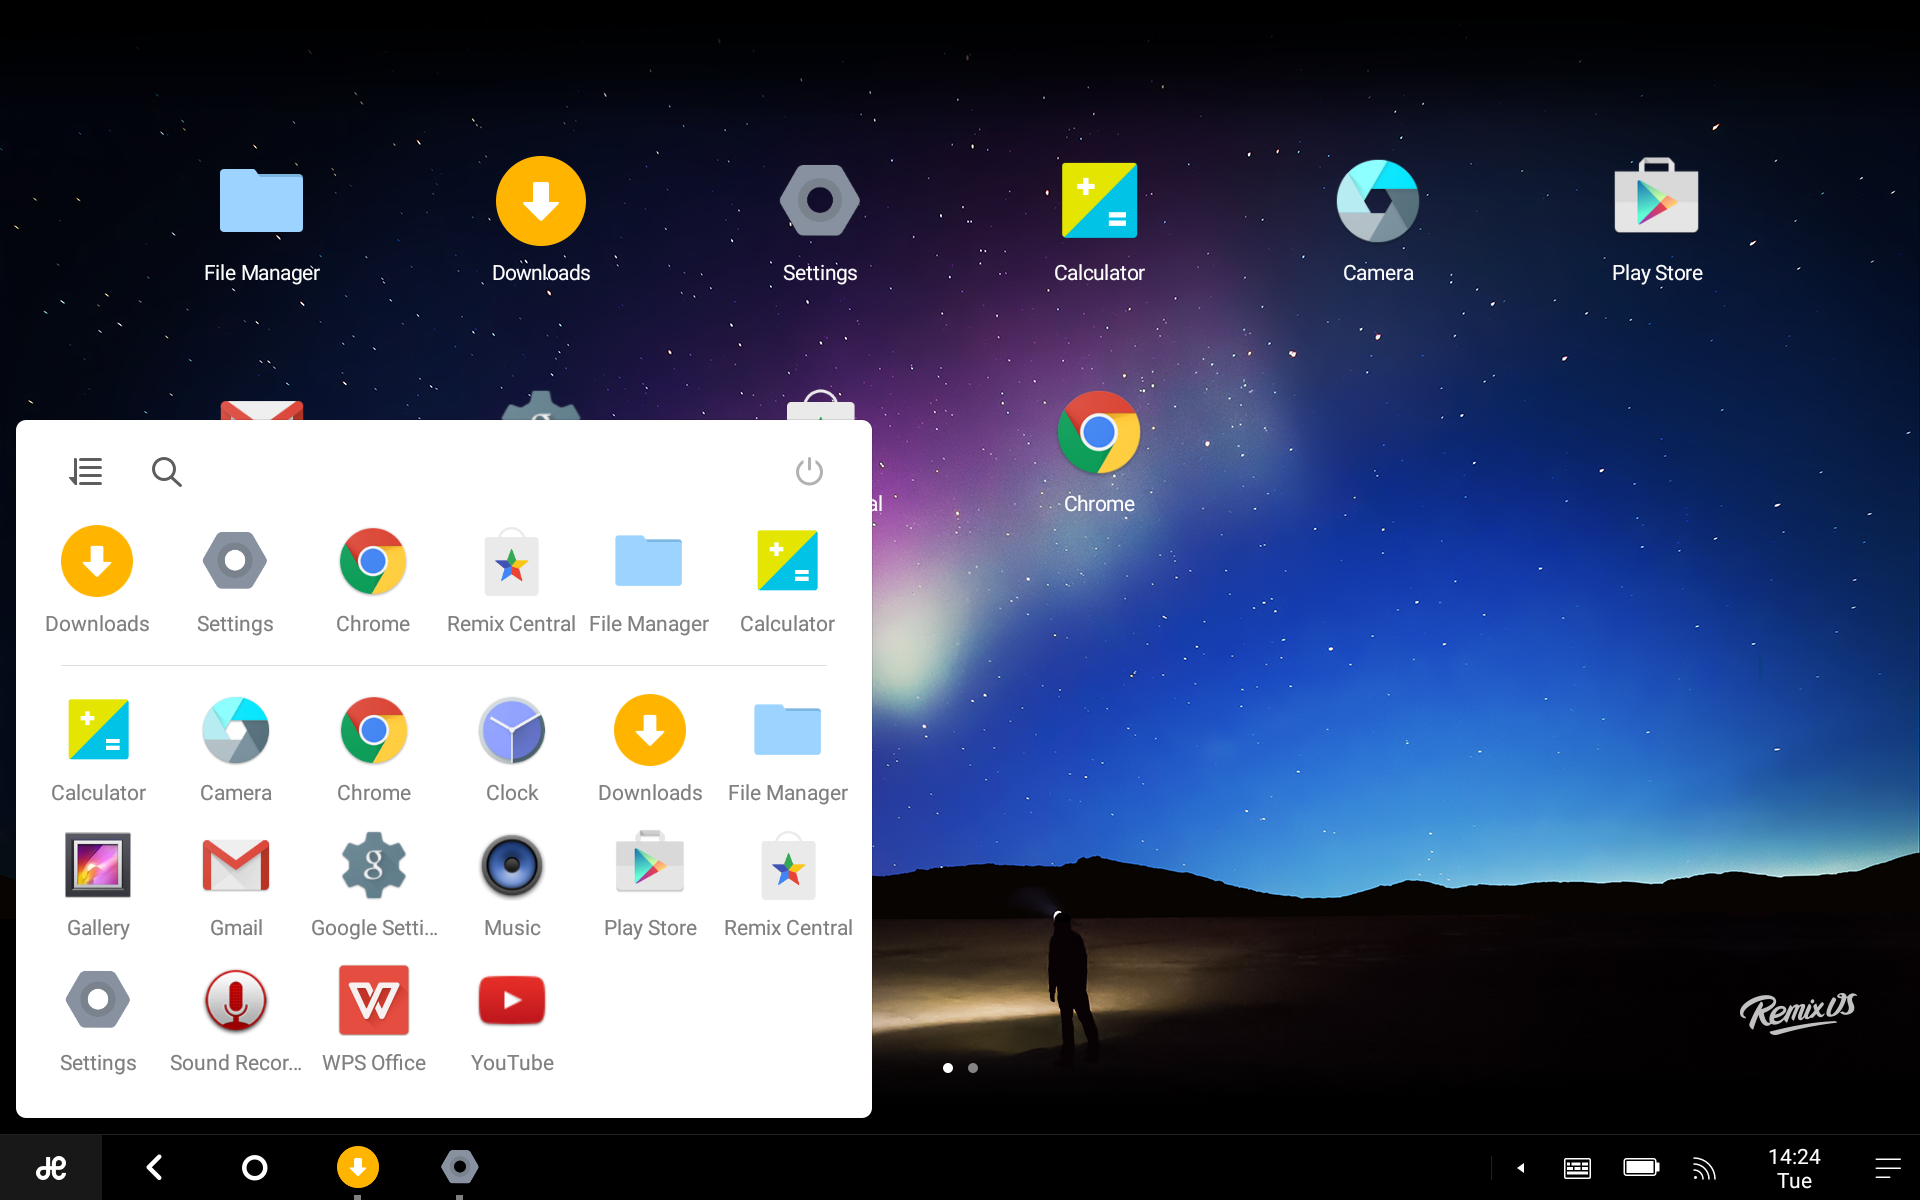Screen dimensions: 1920x1200
Task: Switch to second desktop page dot
Action: point(973,1068)
